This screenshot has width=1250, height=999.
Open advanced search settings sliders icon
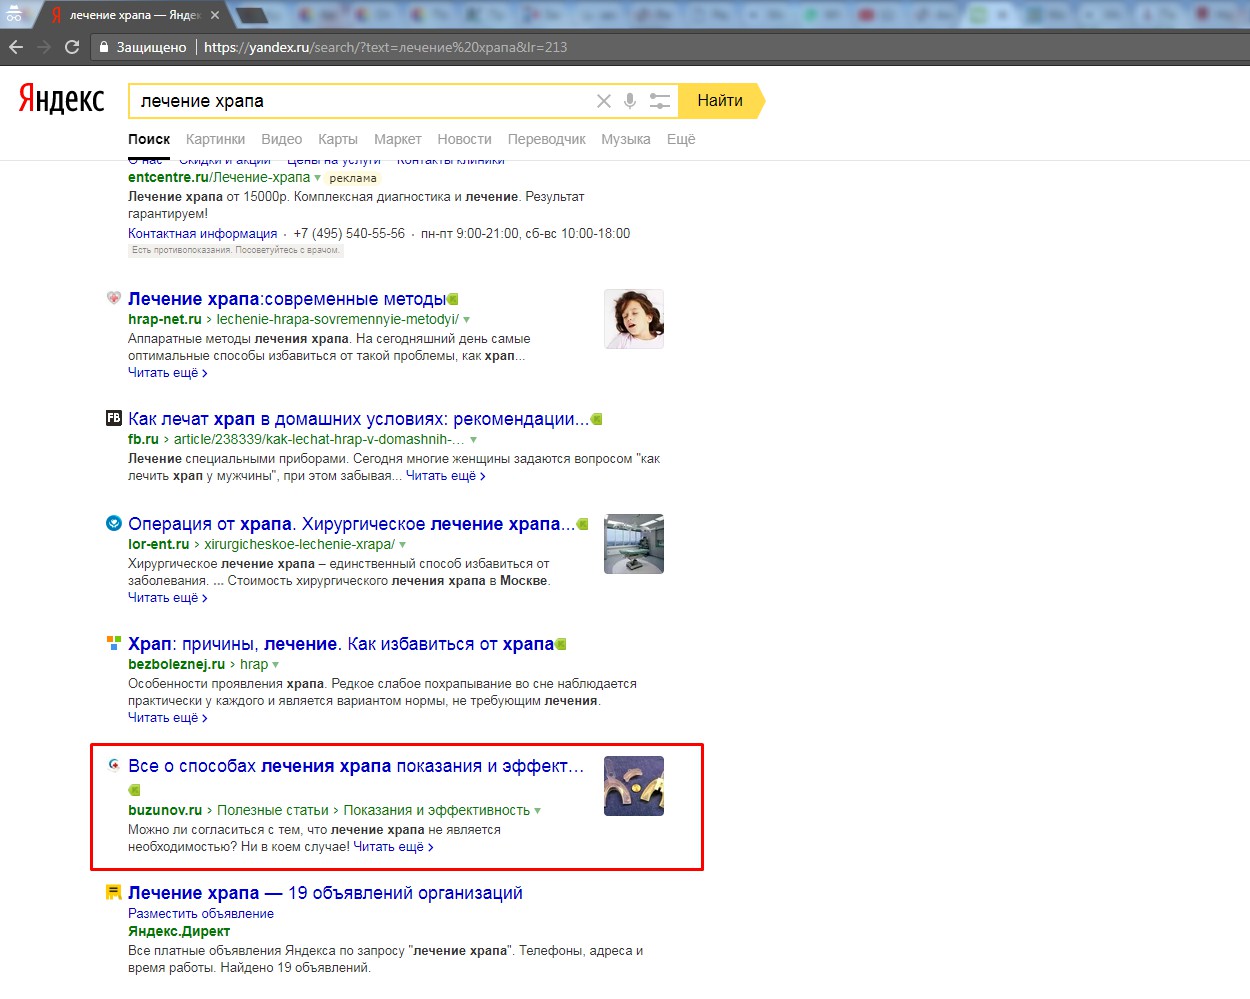tap(660, 101)
